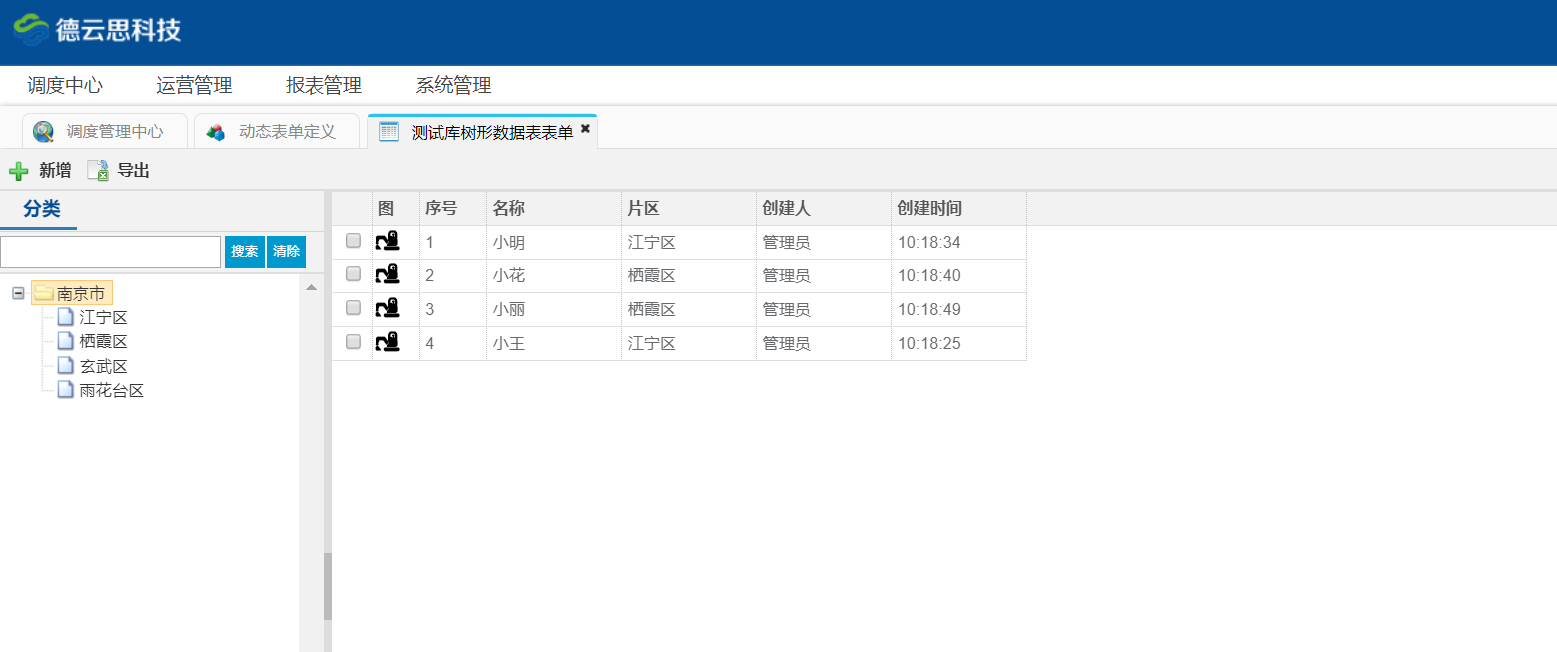The height and width of the screenshot is (652, 1557).
Task: Check the box for row 2 小花
Action: point(353,274)
